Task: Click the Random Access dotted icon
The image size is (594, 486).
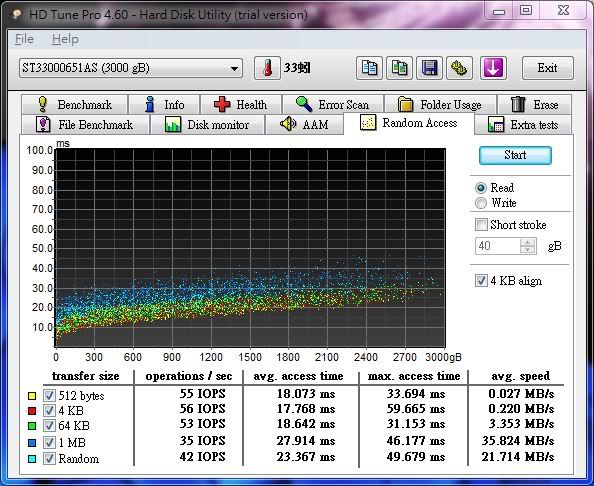Action: [x=368, y=123]
